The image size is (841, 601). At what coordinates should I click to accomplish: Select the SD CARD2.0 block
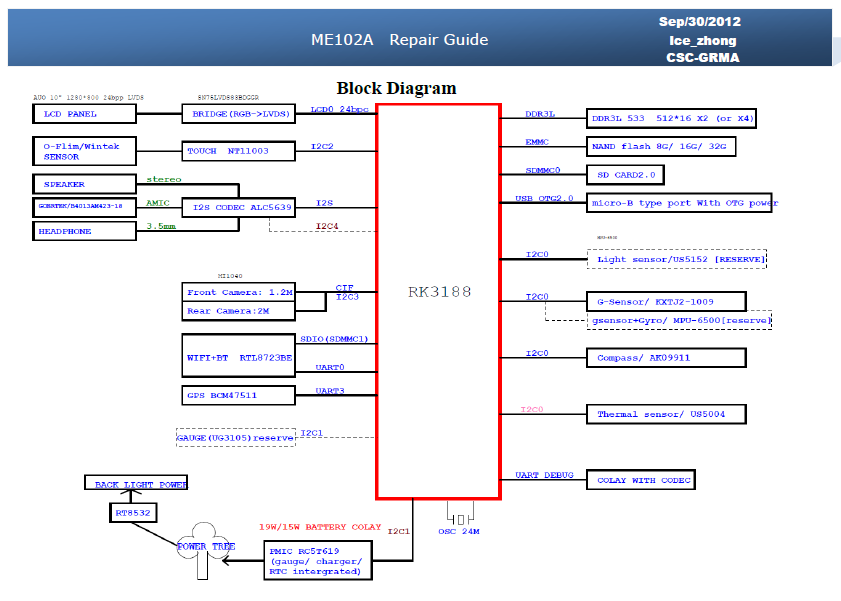coord(625,175)
